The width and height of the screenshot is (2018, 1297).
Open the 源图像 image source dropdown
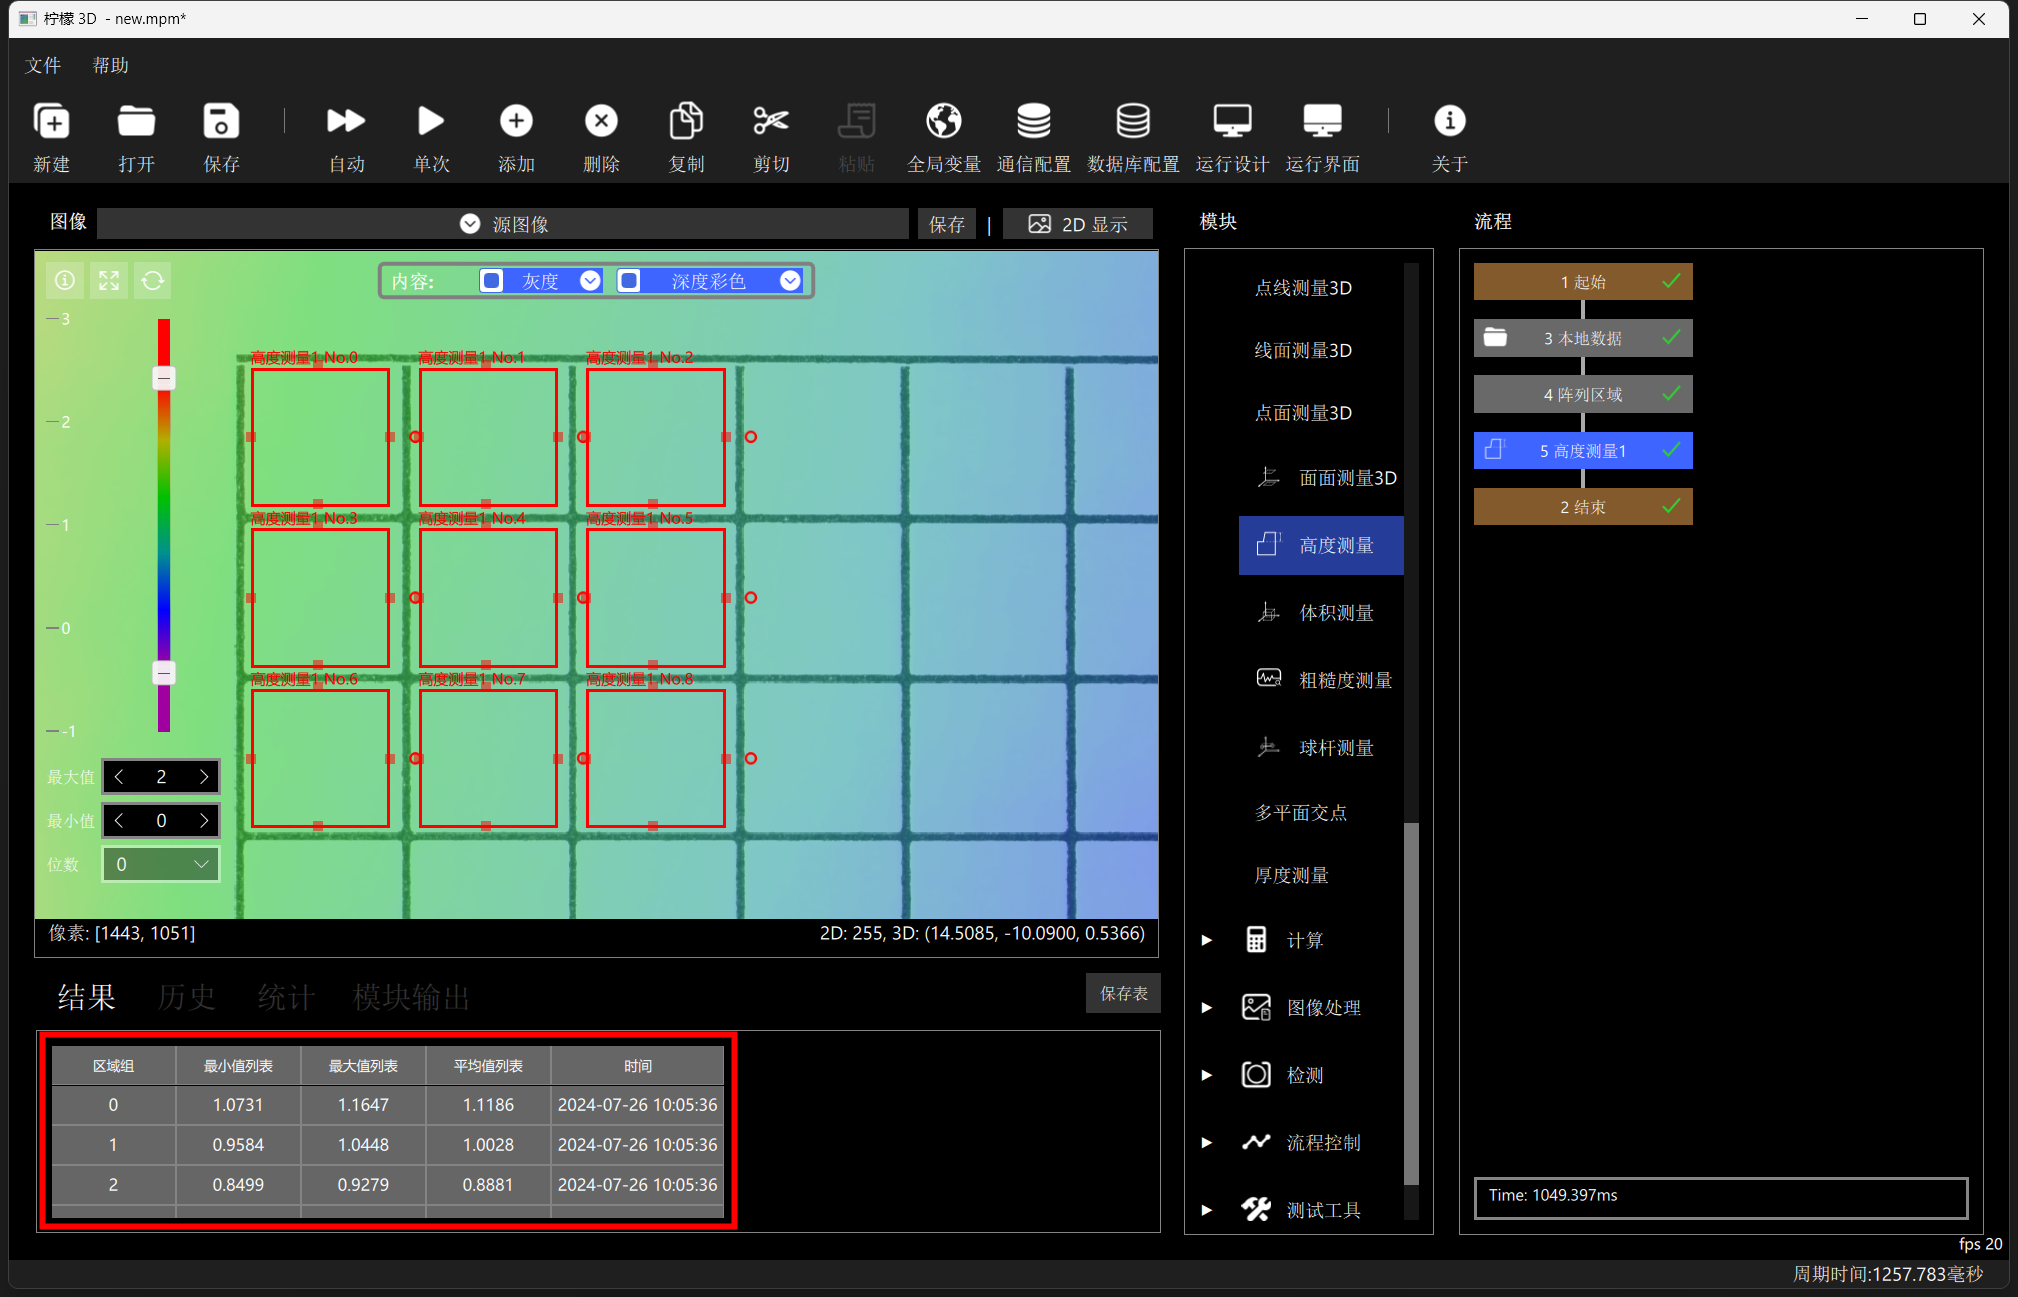(x=503, y=224)
